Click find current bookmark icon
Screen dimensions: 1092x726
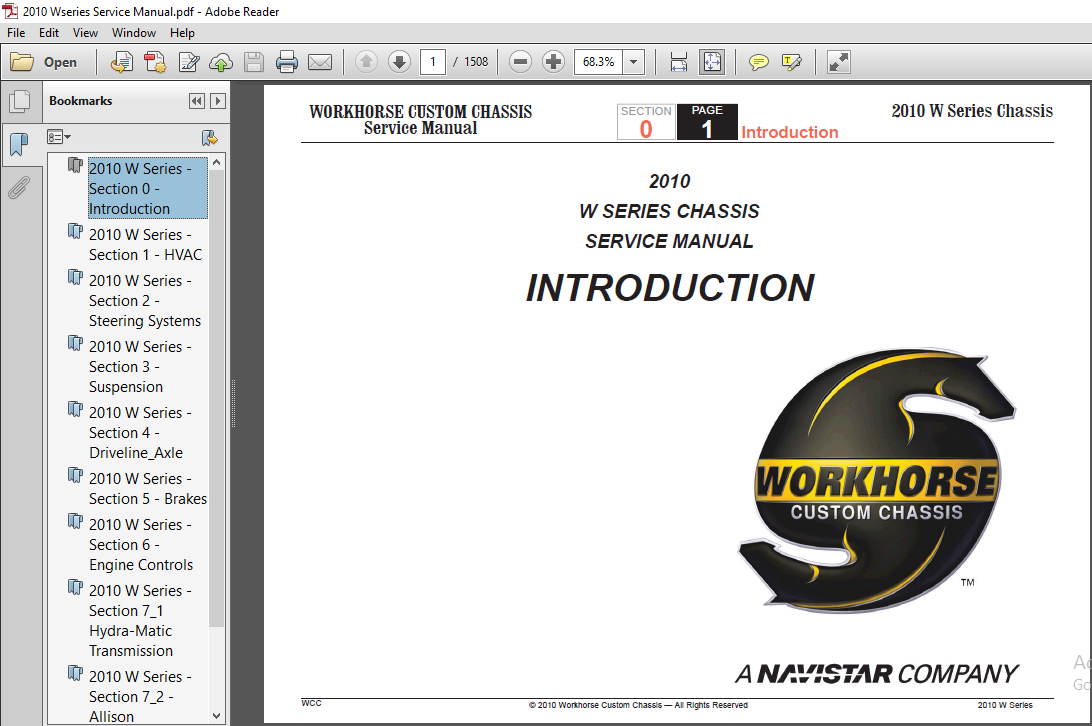pos(209,137)
